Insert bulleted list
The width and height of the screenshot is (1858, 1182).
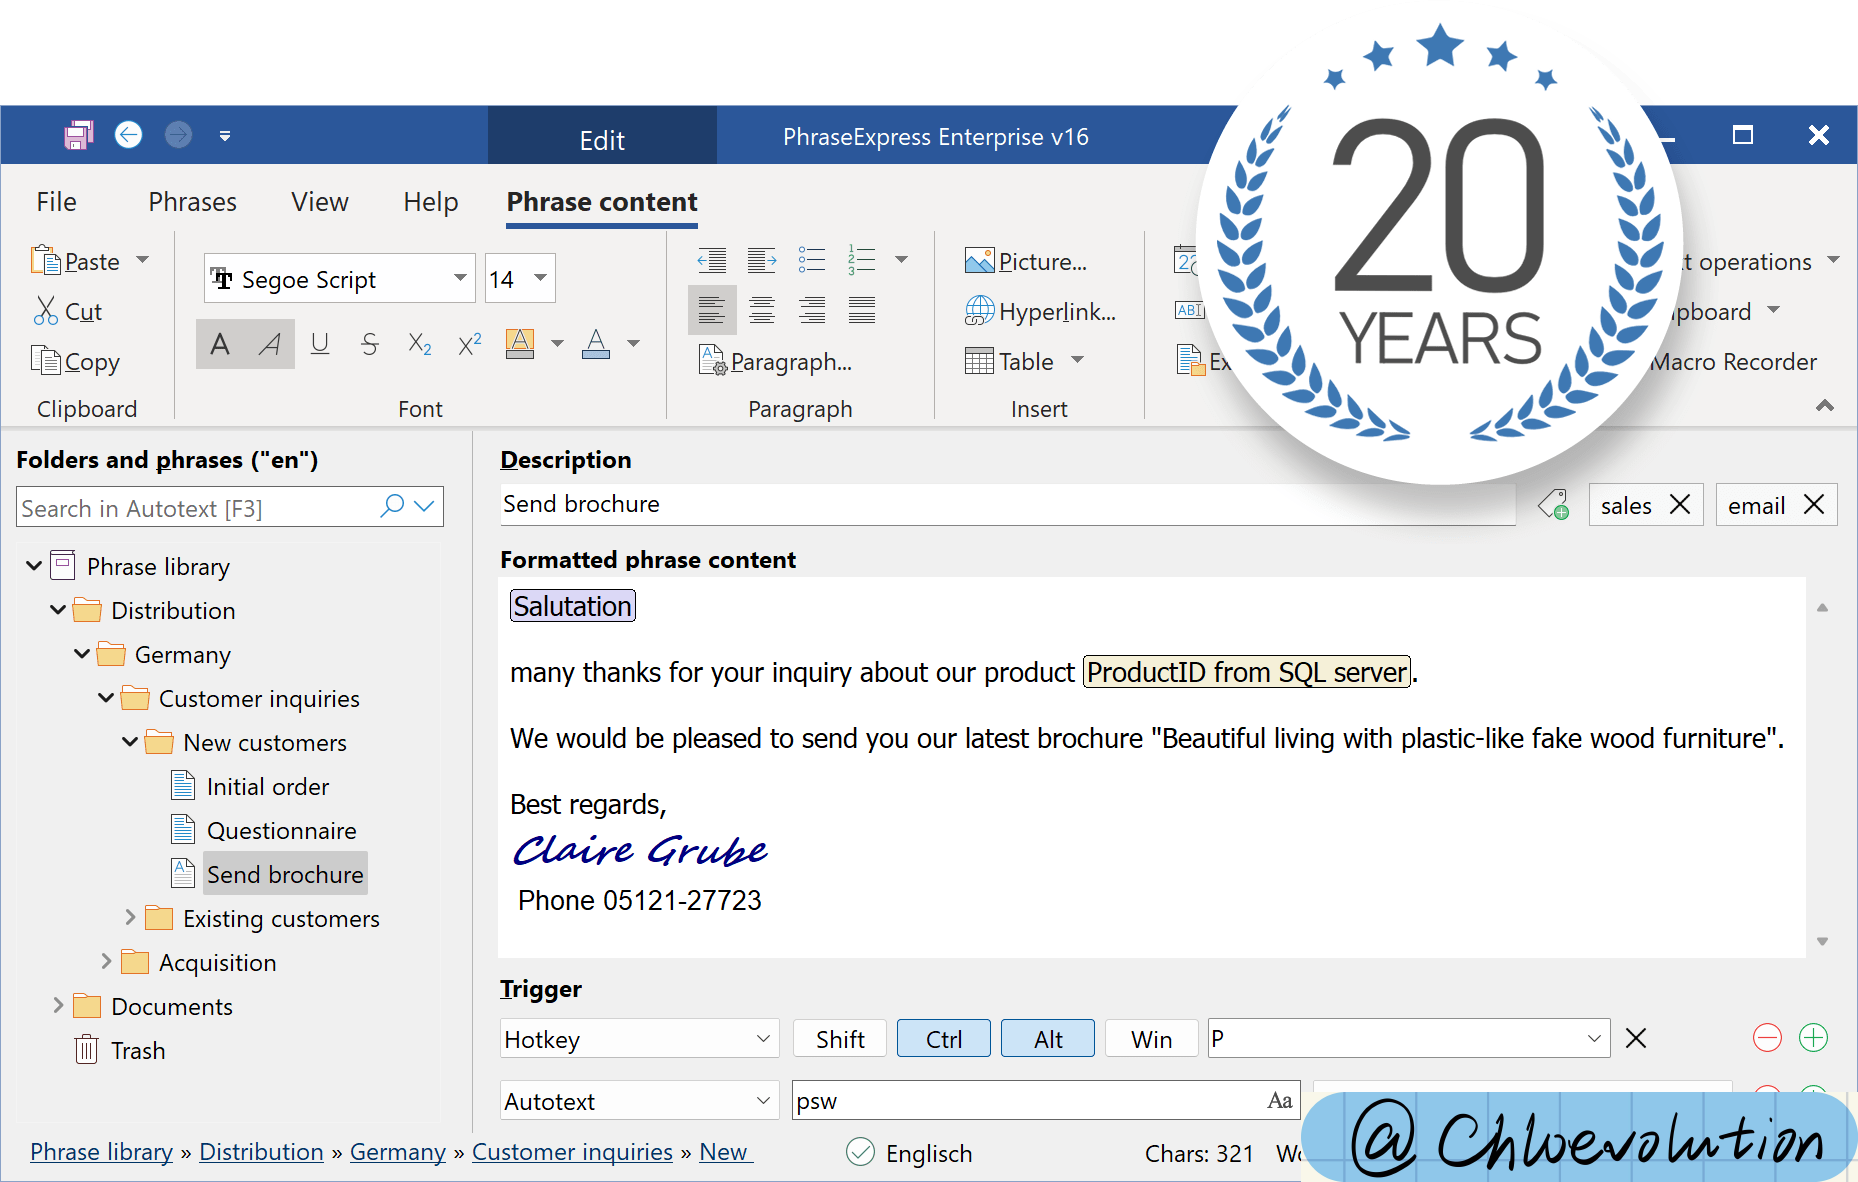(812, 261)
